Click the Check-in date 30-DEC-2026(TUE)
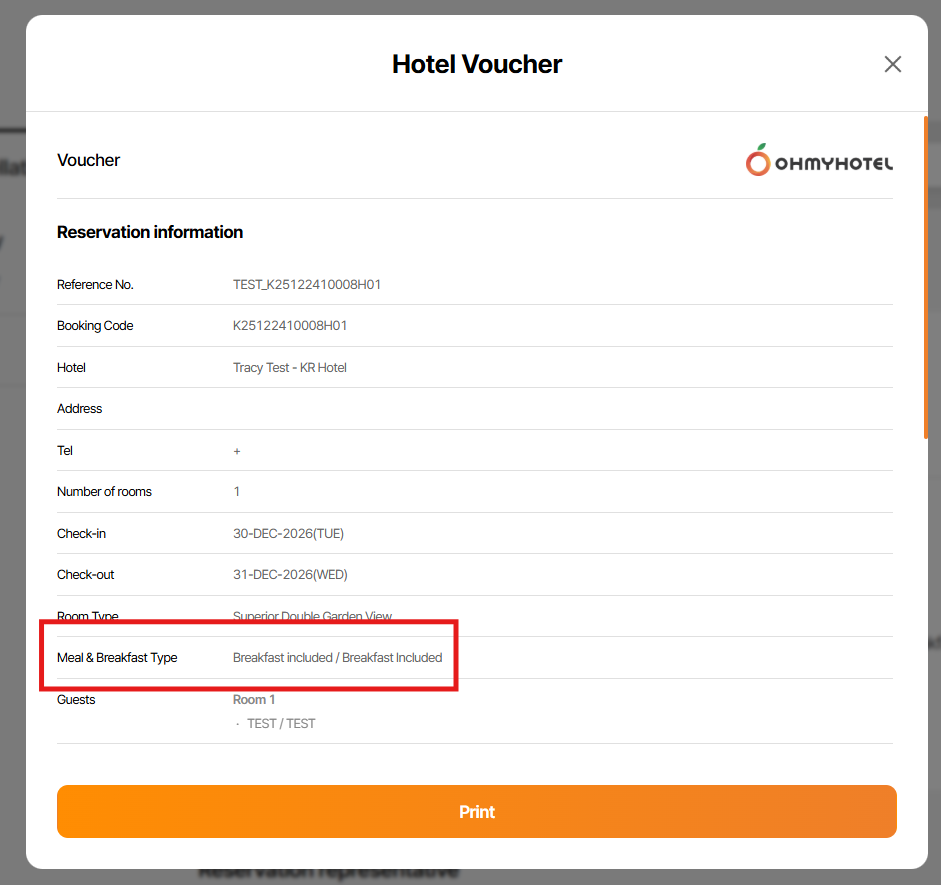941x885 pixels. [288, 534]
